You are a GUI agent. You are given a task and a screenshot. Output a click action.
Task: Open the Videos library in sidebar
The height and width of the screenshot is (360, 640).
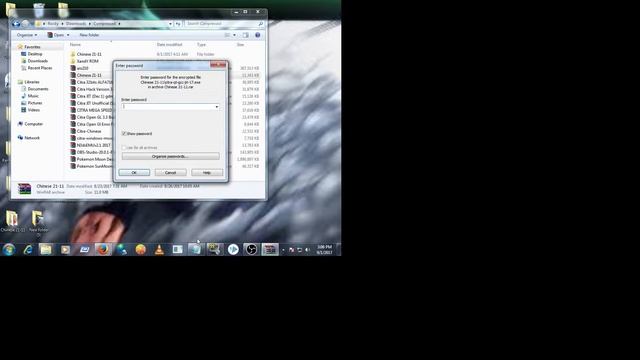click(33, 110)
